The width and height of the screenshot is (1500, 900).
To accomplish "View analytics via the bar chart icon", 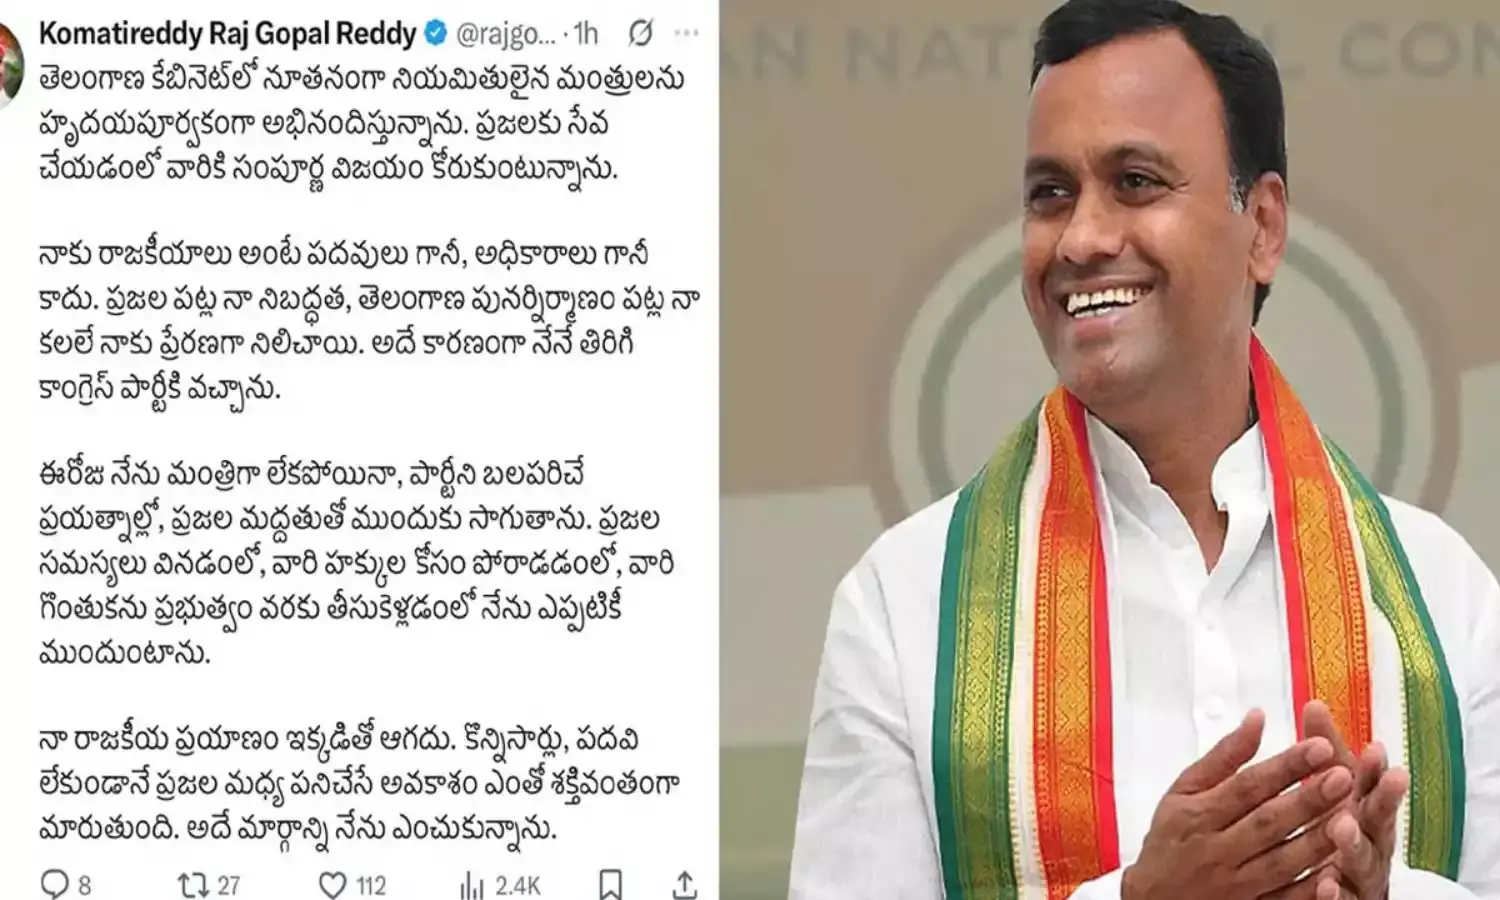I will click(471, 884).
